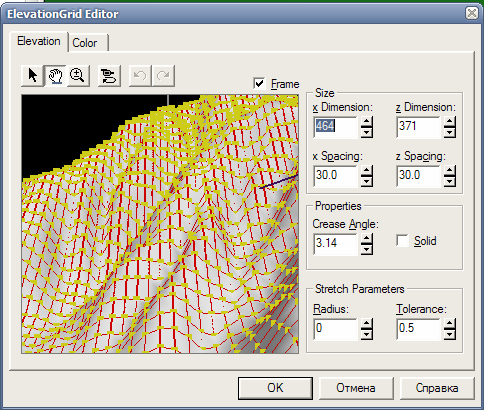Increase x Dimension with up arrow
484x410 pixels.
tap(367, 121)
